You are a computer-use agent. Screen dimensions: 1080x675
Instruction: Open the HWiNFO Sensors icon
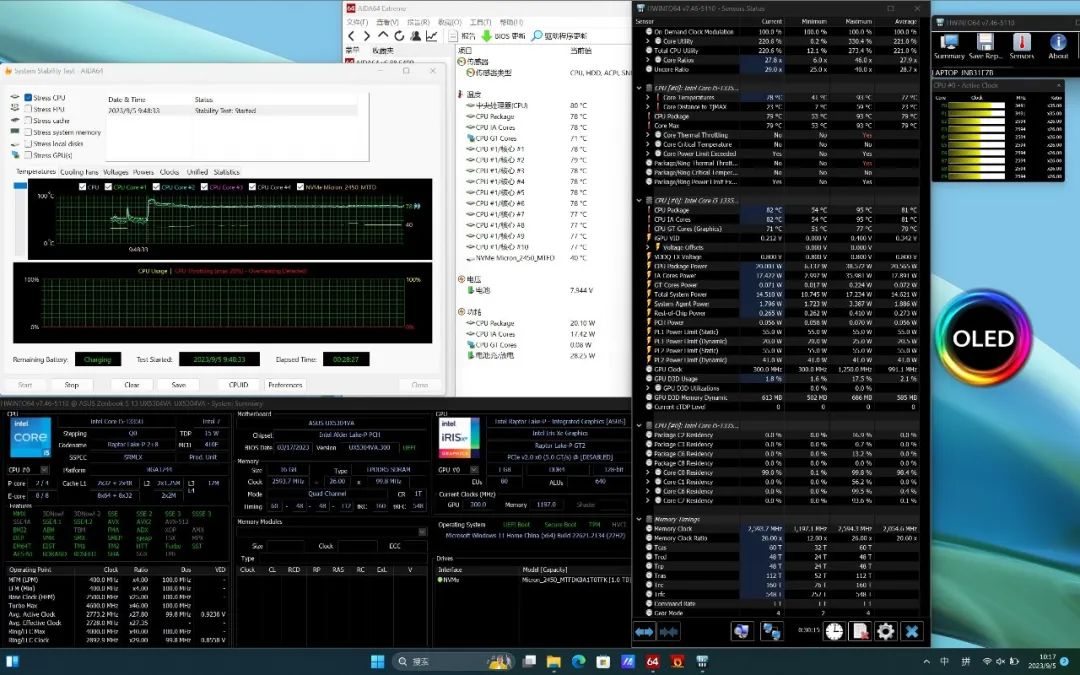(1021, 46)
